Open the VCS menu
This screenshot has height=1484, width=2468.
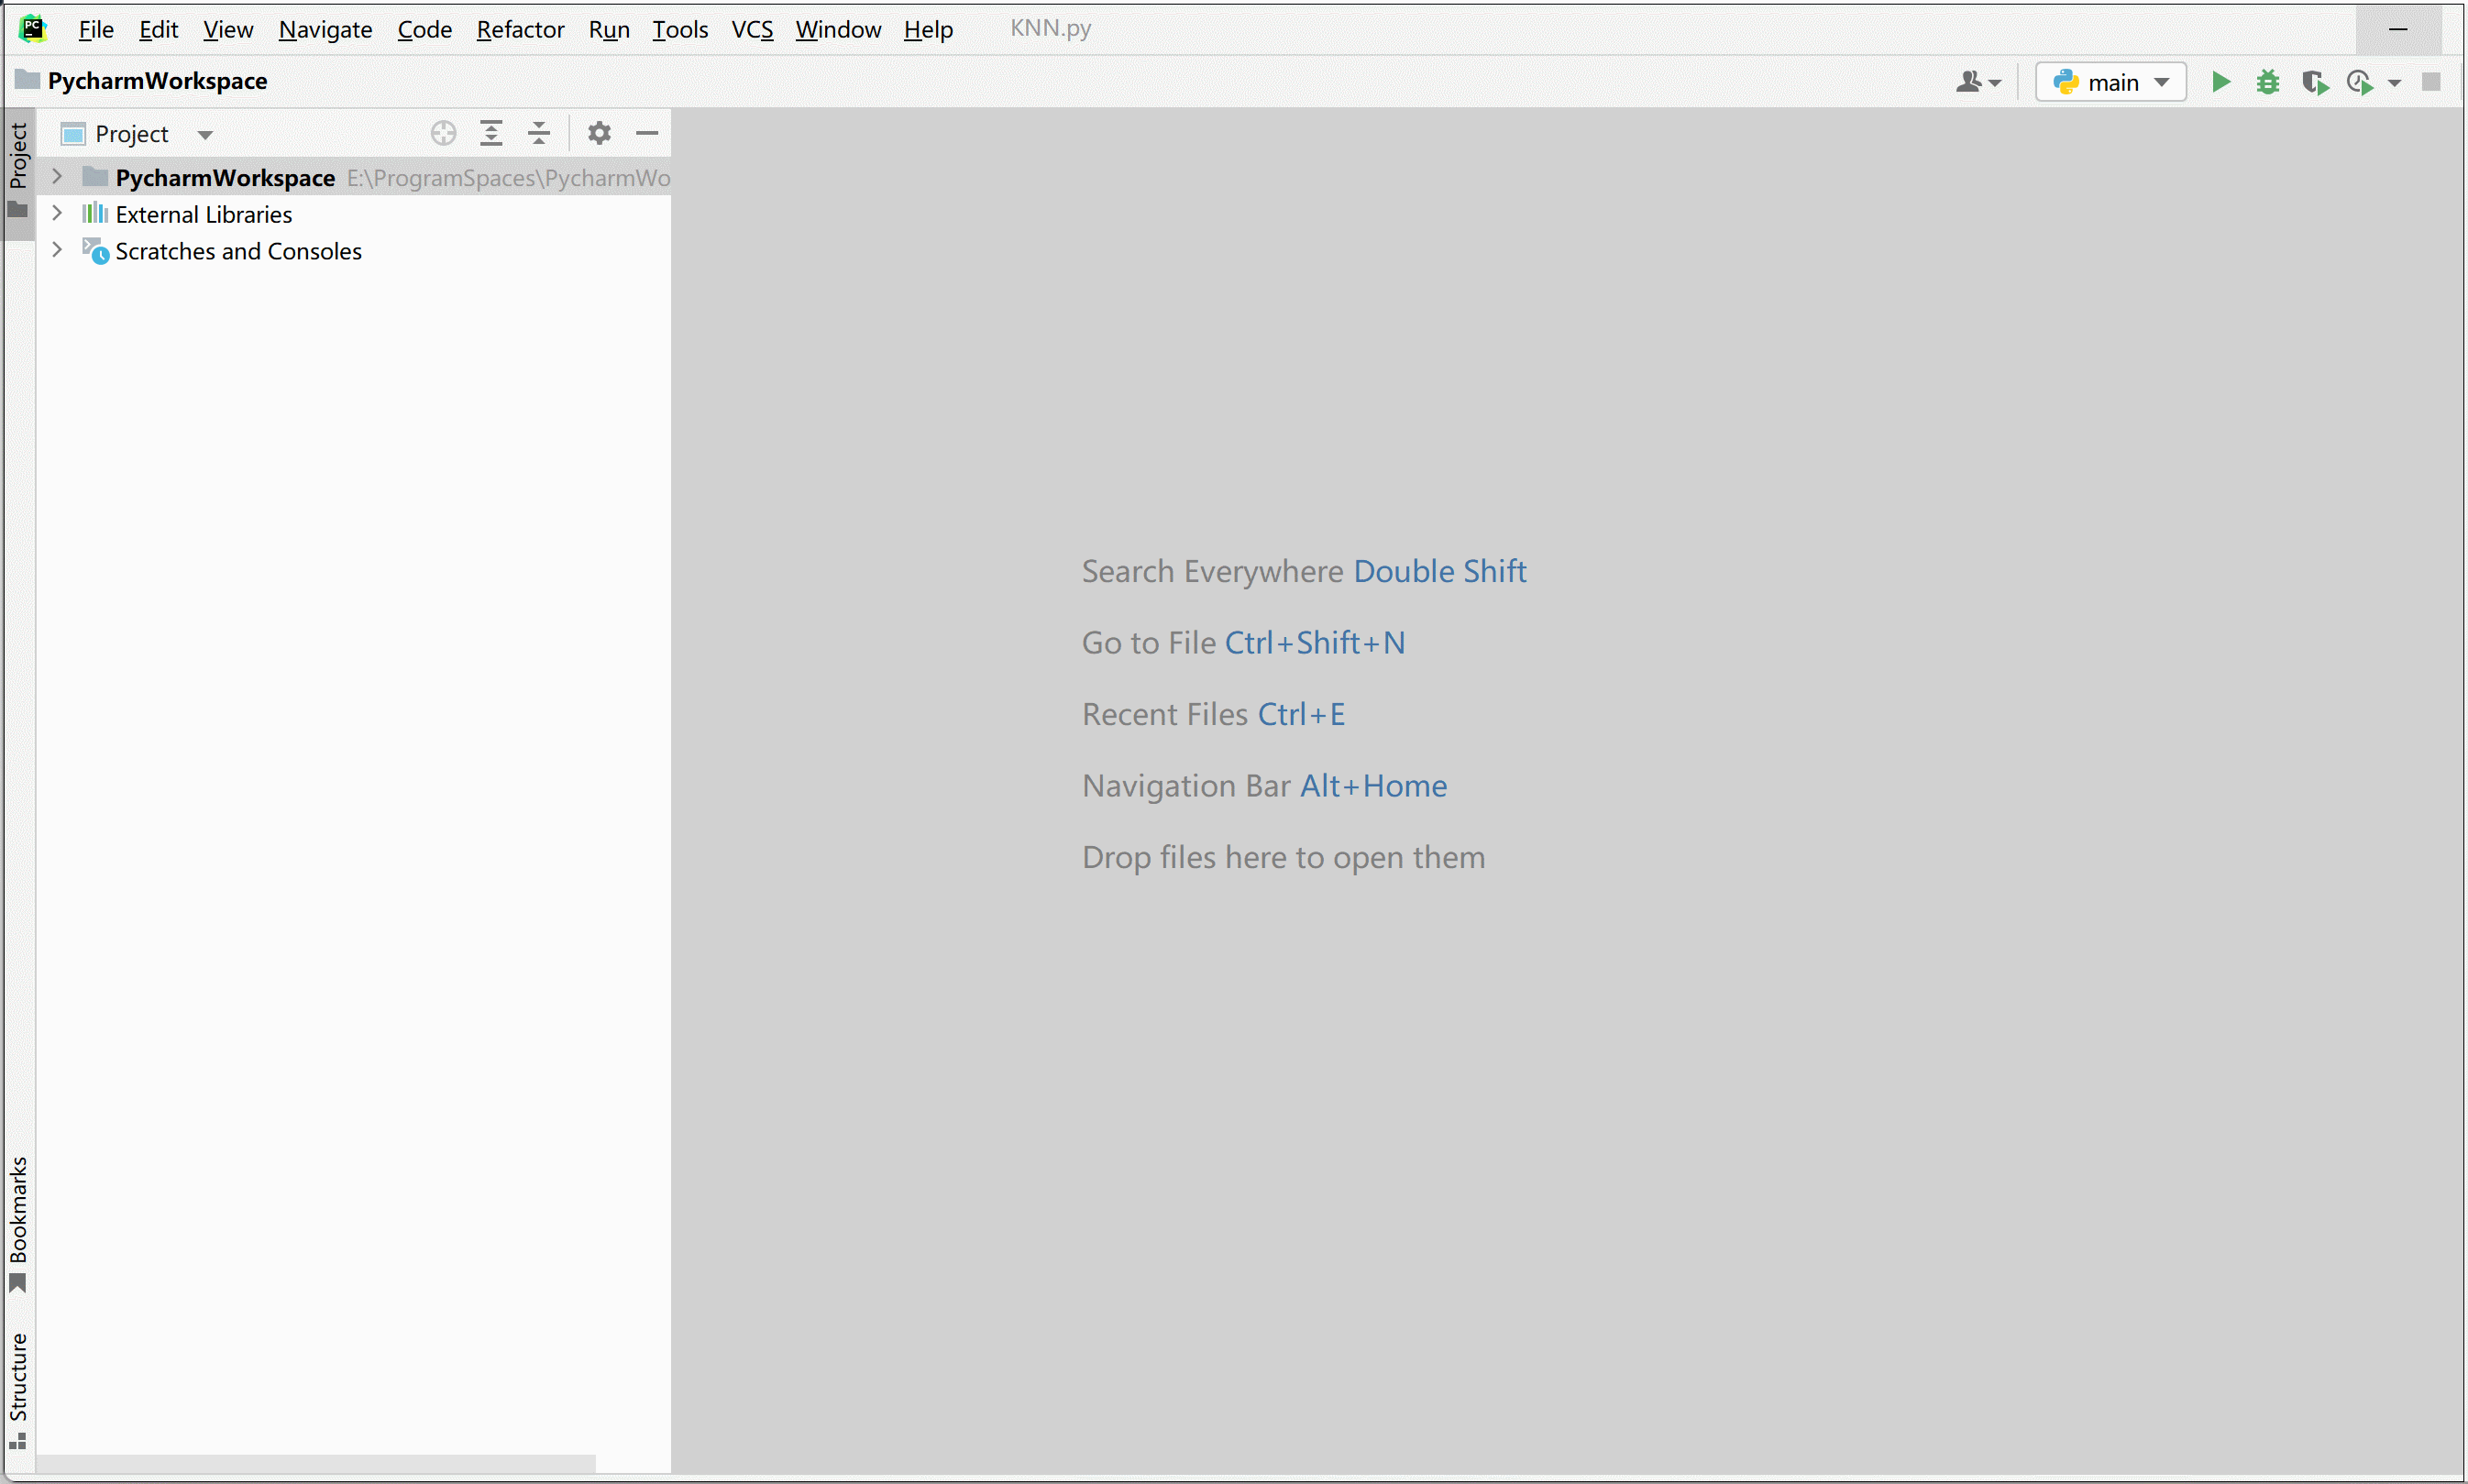(752, 29)
